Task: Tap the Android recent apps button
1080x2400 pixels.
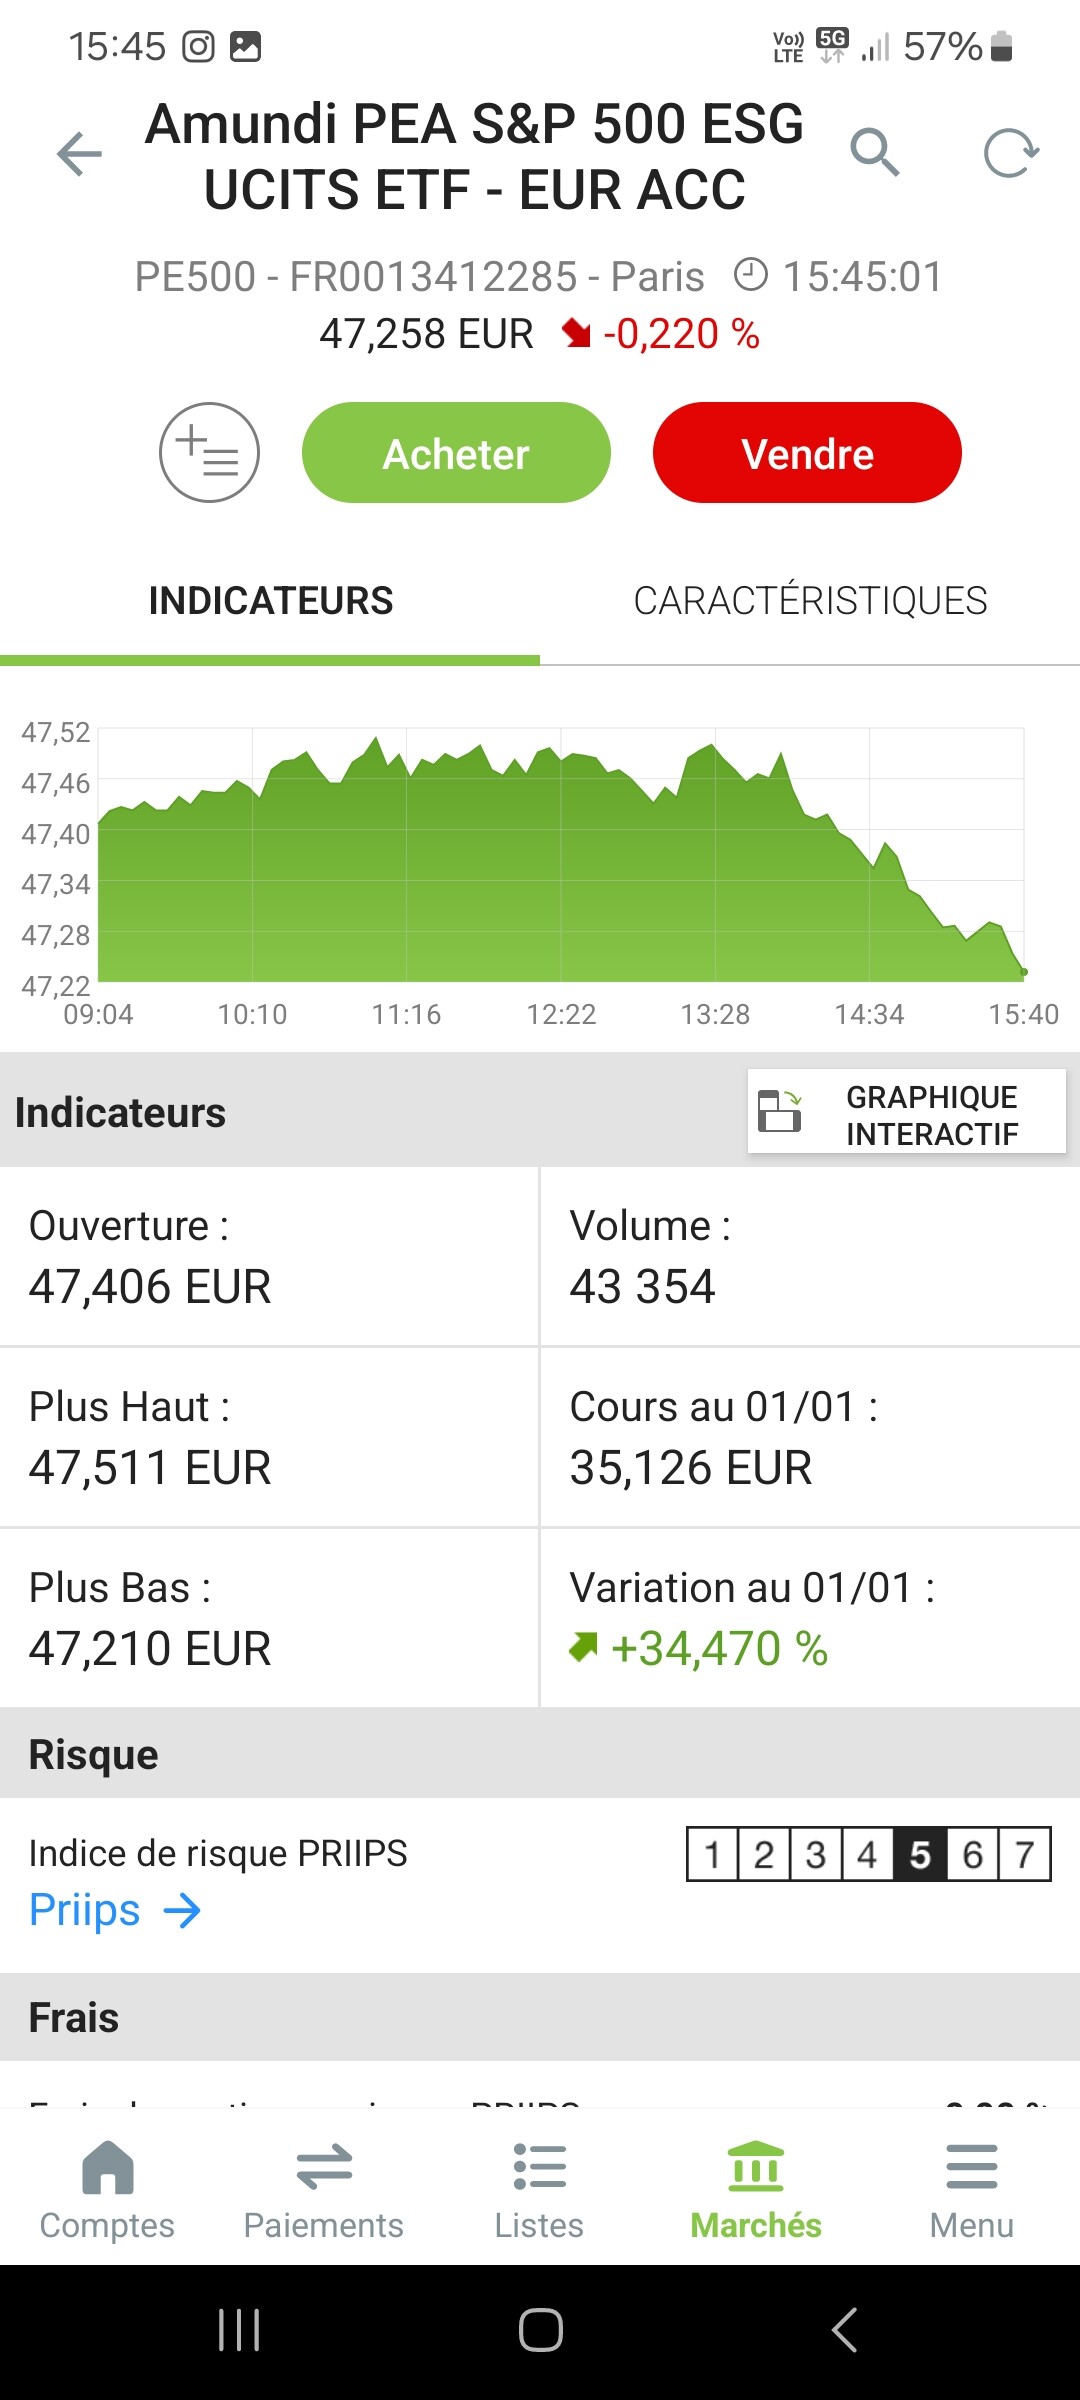Action: [239, 2330]
